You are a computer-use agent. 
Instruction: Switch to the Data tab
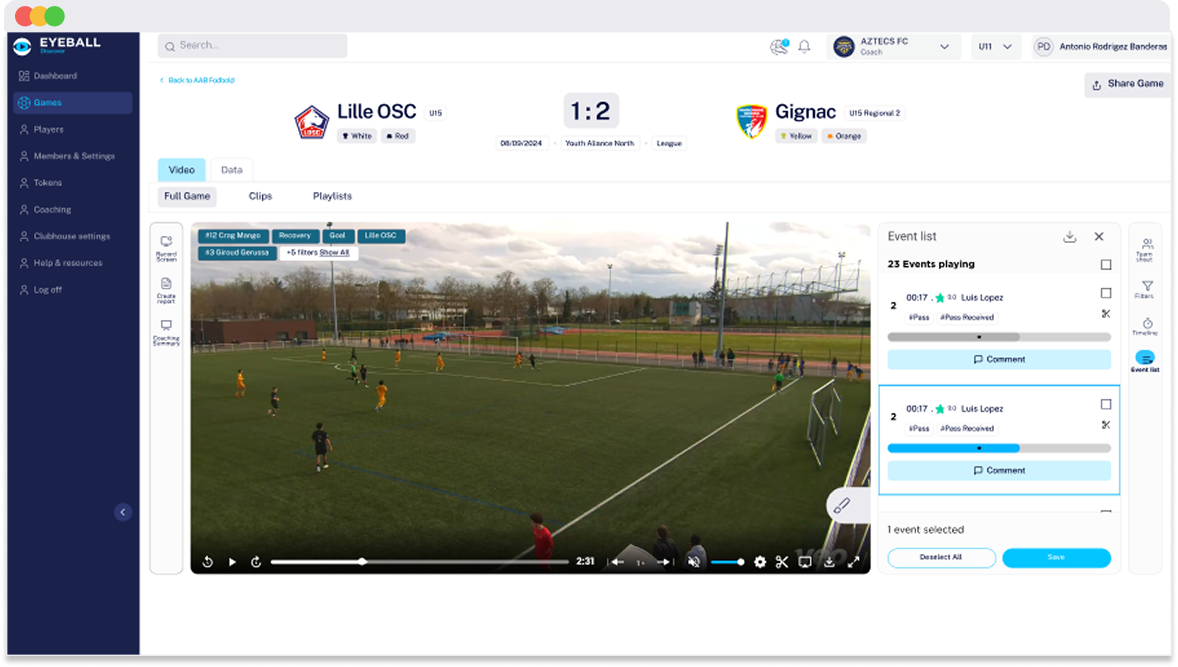[x=232, y=170]
